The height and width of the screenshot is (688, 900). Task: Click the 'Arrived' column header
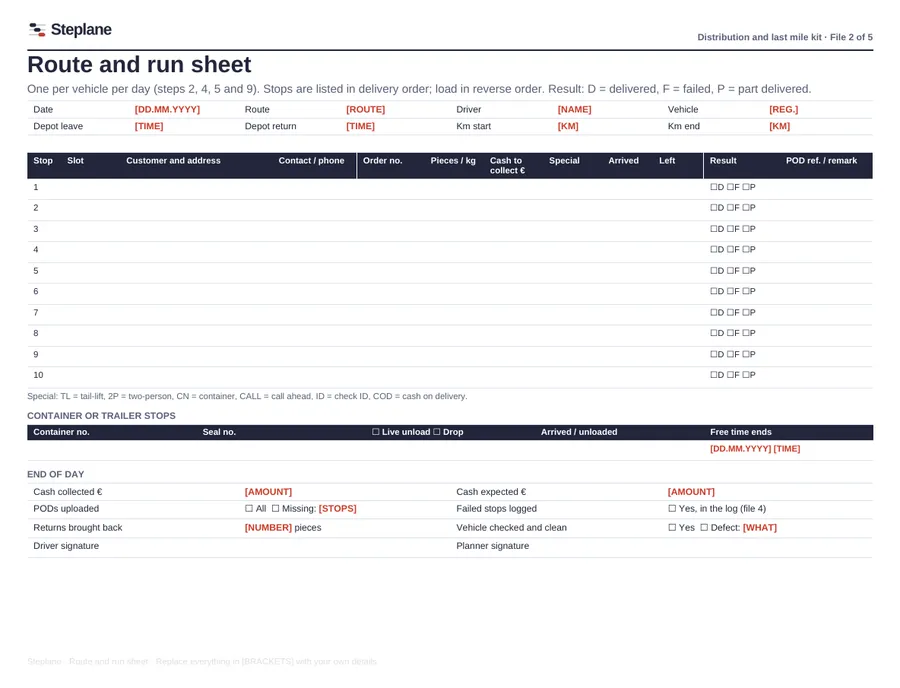[623, 161]
